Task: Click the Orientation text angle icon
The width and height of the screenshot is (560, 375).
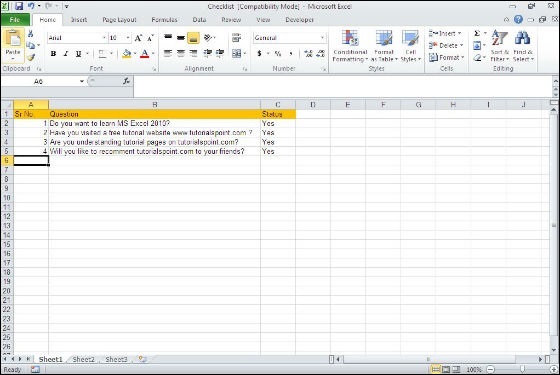Action: (x=208, y=37)
